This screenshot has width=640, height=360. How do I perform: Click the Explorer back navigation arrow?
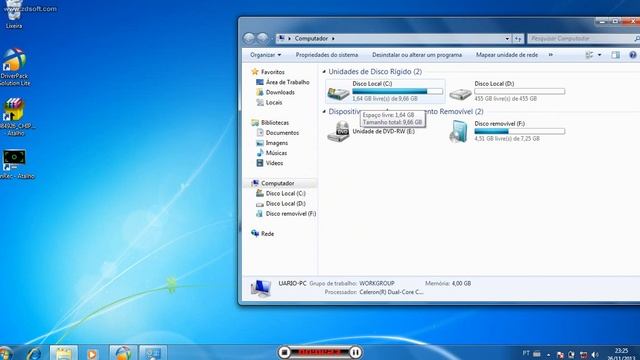249,38
